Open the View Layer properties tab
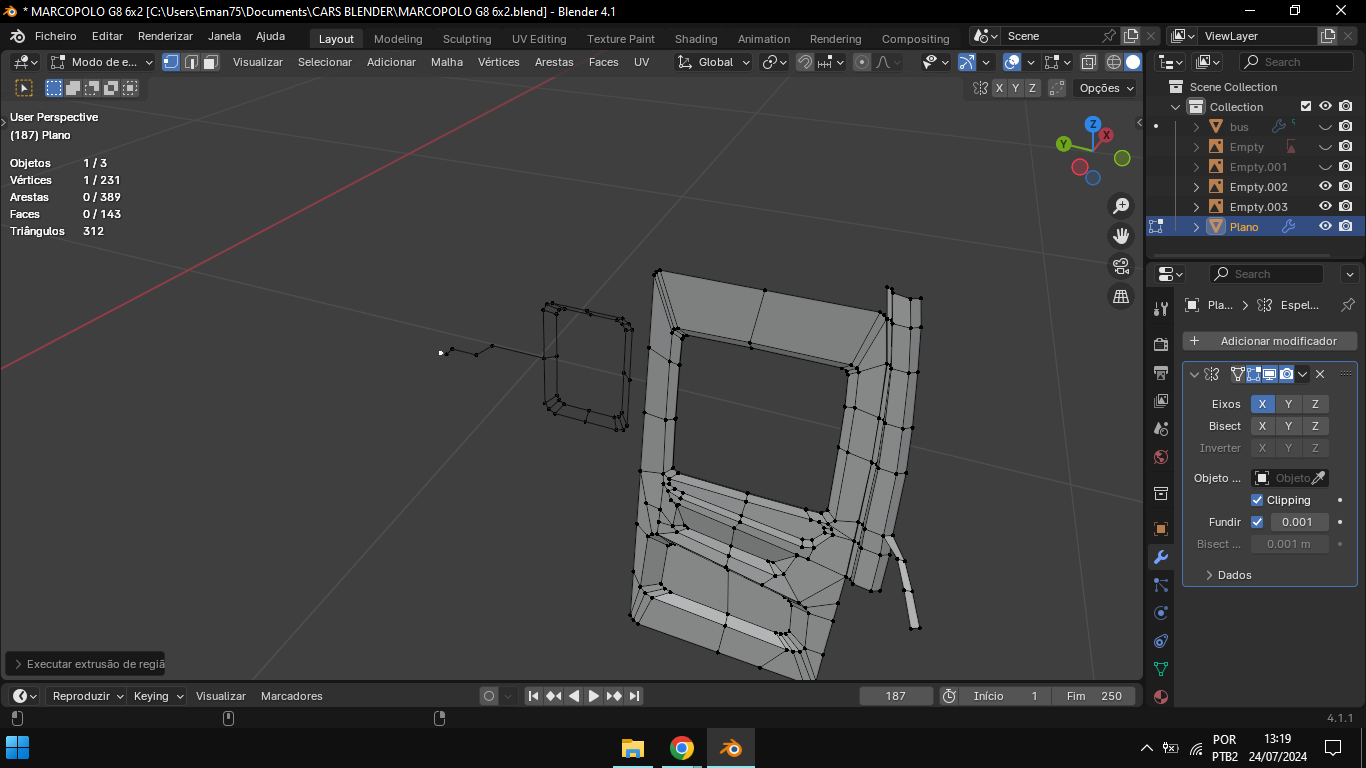This screenshot has width=1366, height=768. point(1161,401)
